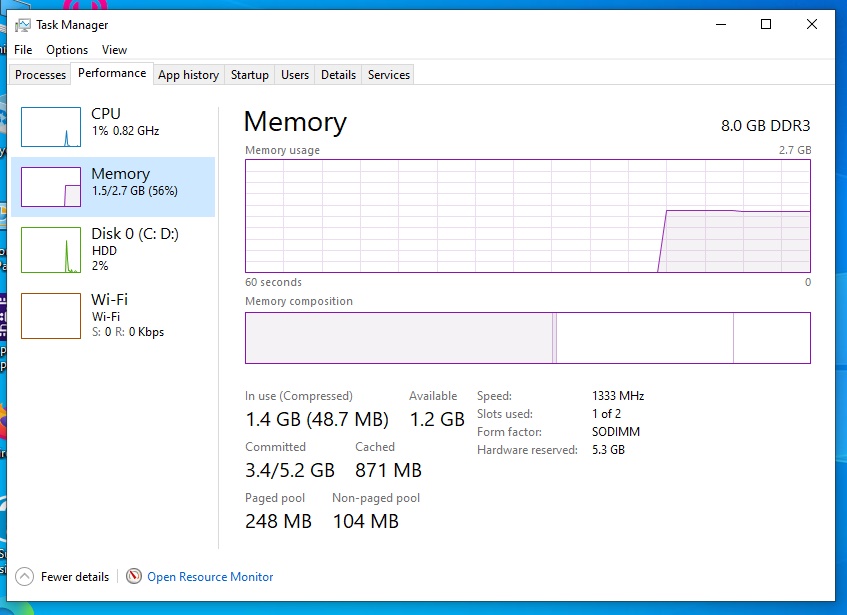The height and width of the screenshot is (615, 847).
Task: Click the 2.7 GB graph maximum label
Action: (x=795, y=150)
